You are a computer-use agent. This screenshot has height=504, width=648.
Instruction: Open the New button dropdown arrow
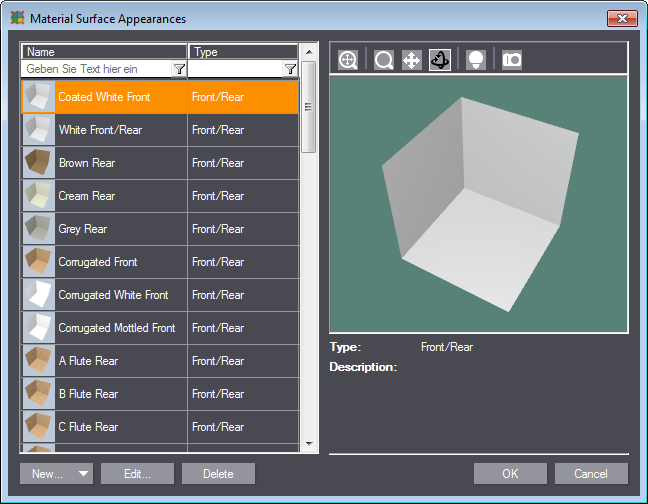[83, 474]
